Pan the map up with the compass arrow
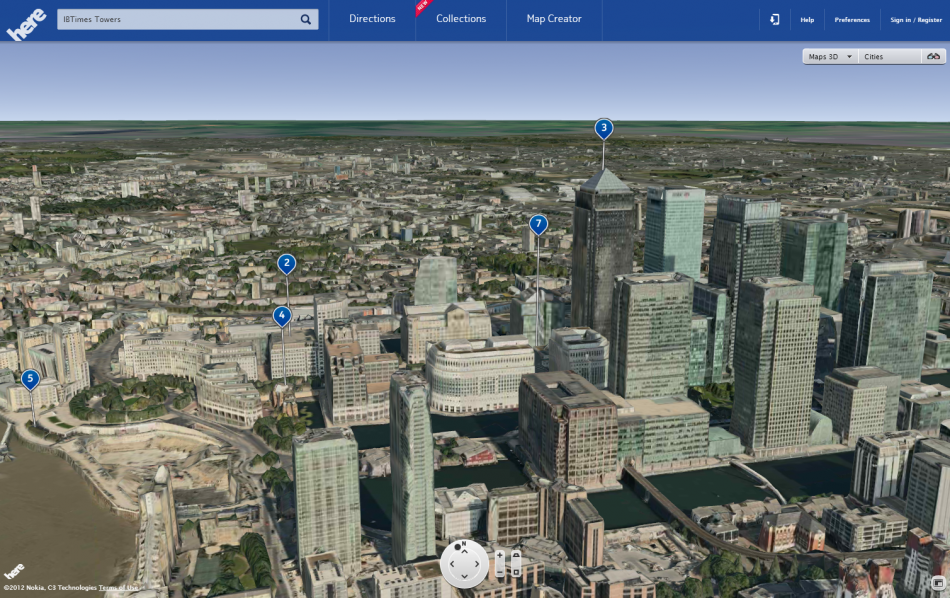 [x=465, y=551]
